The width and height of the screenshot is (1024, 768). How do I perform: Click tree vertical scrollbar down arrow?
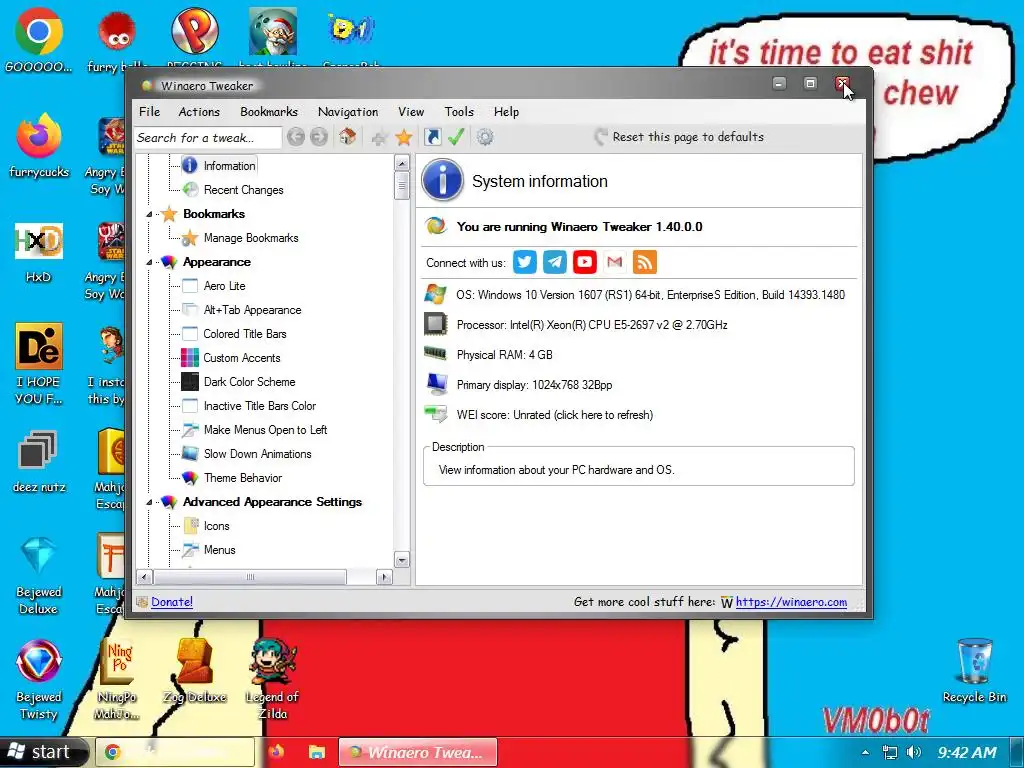pyautogui.click(x=402, y=560)
